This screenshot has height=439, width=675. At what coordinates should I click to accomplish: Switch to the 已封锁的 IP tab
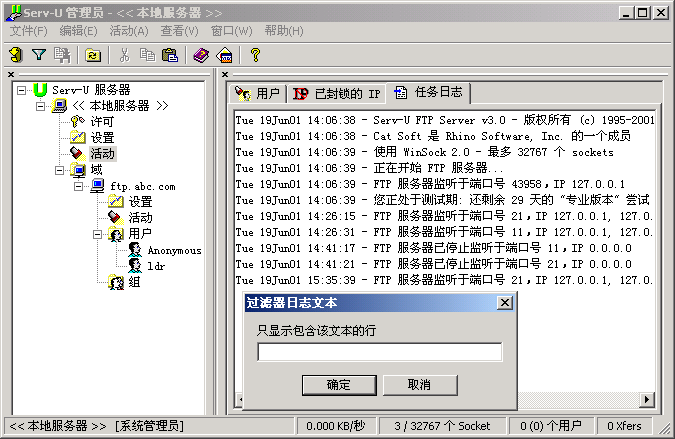tap(337, 93)
